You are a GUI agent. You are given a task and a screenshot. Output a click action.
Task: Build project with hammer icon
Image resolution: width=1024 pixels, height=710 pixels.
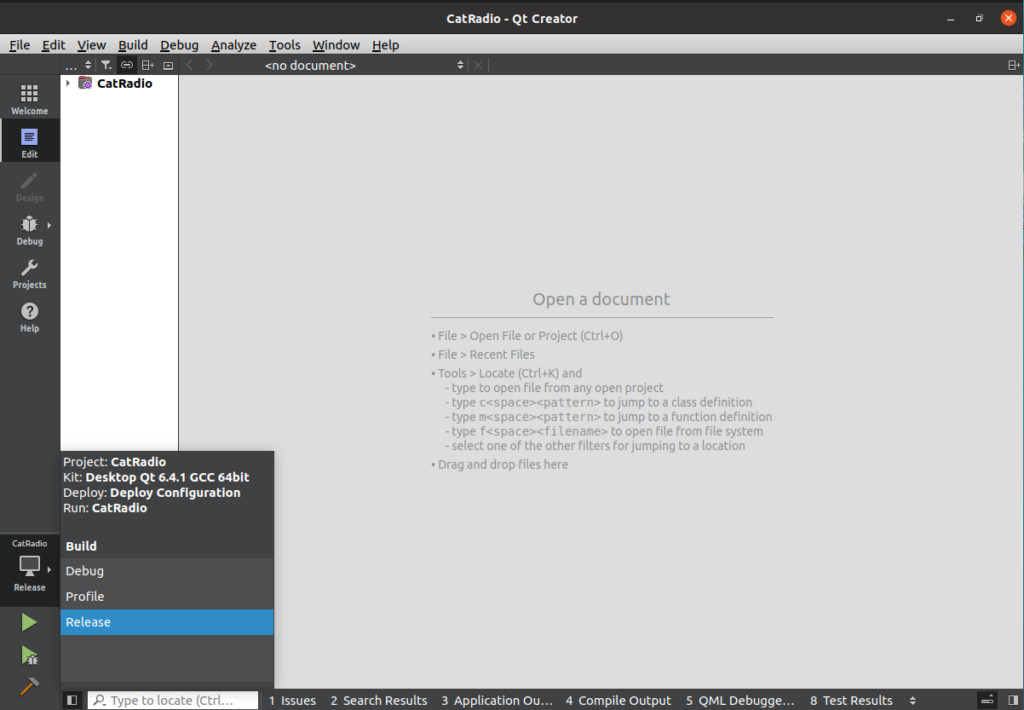[29, 686]
